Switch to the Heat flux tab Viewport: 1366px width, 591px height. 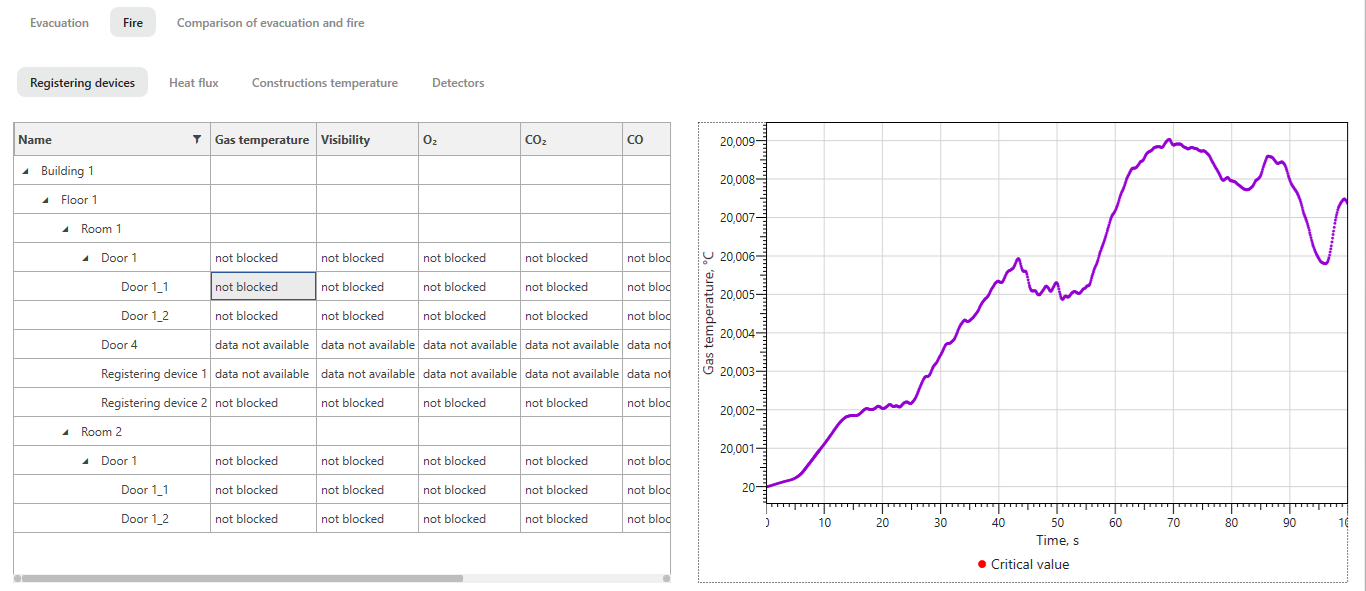click(x=193, y=82)
